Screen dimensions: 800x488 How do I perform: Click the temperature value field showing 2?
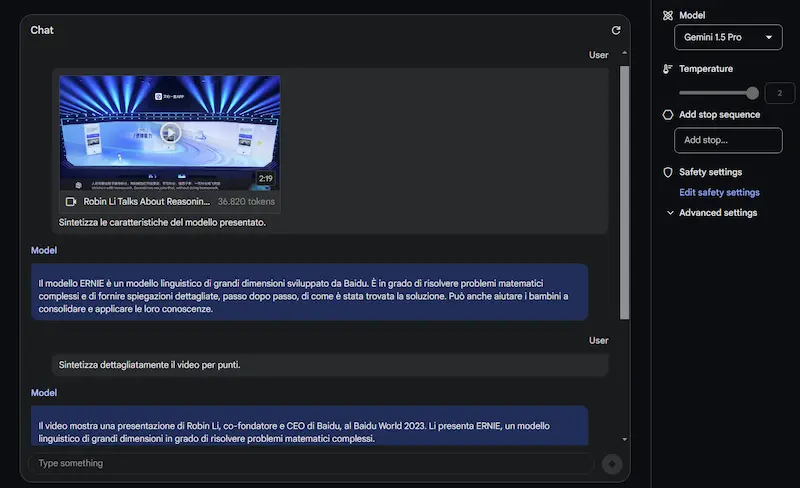click(779, 93)
